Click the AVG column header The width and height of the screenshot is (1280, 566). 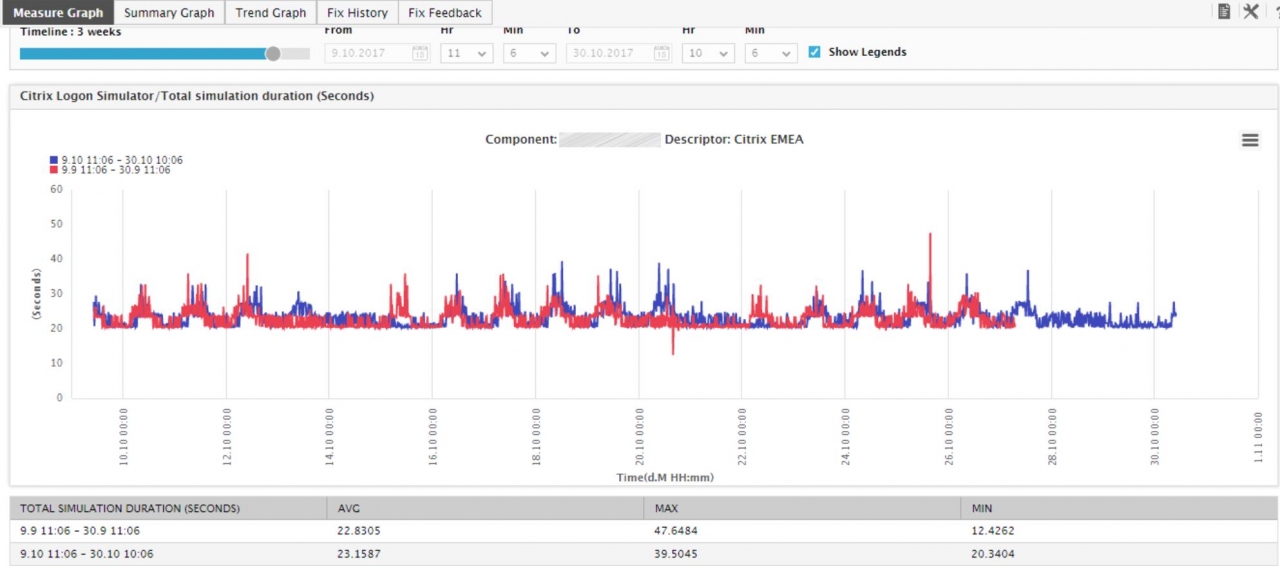(x=484, y=508)
